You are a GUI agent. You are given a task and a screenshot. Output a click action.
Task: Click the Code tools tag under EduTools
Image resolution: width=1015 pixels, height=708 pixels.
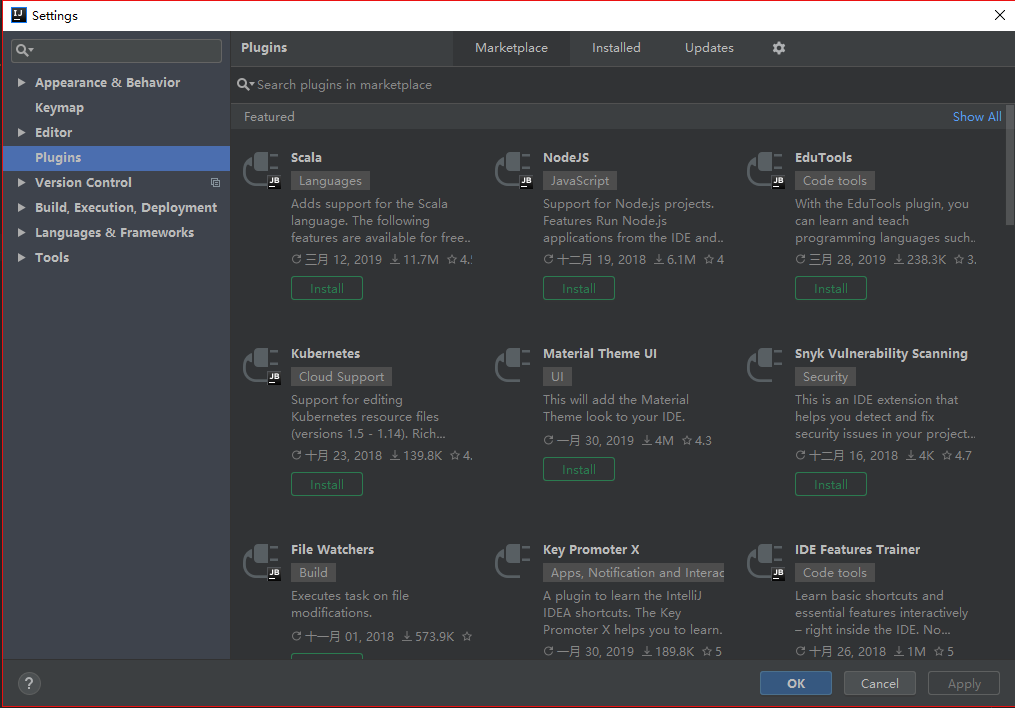835,181
